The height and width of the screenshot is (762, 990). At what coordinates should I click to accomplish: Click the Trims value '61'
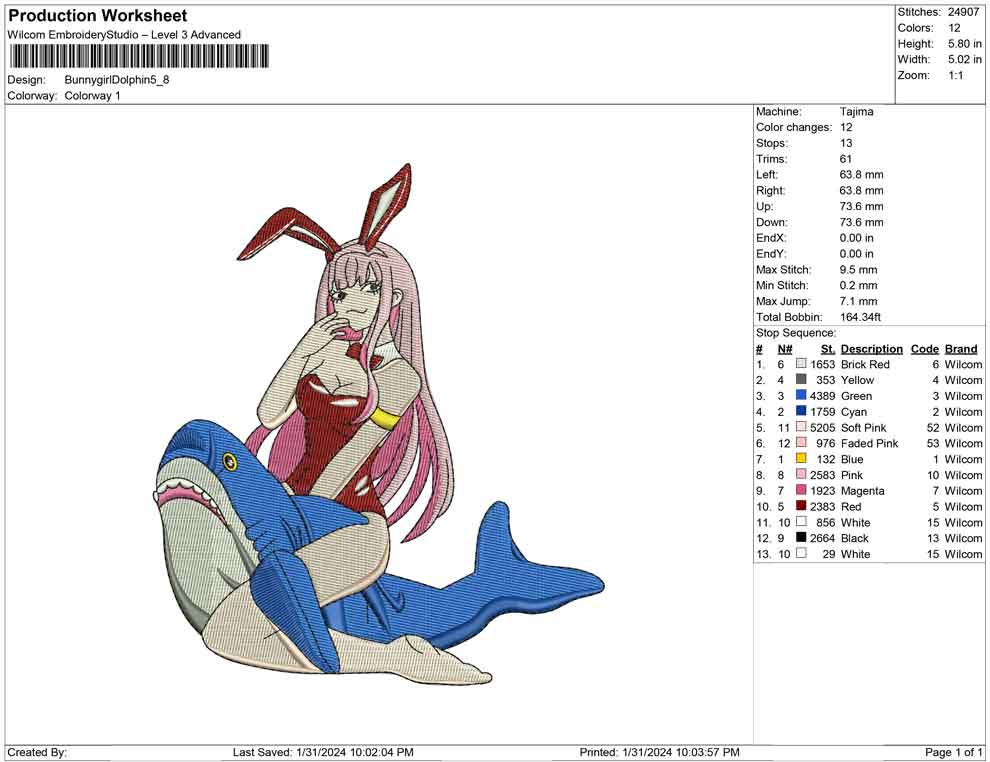845,159
